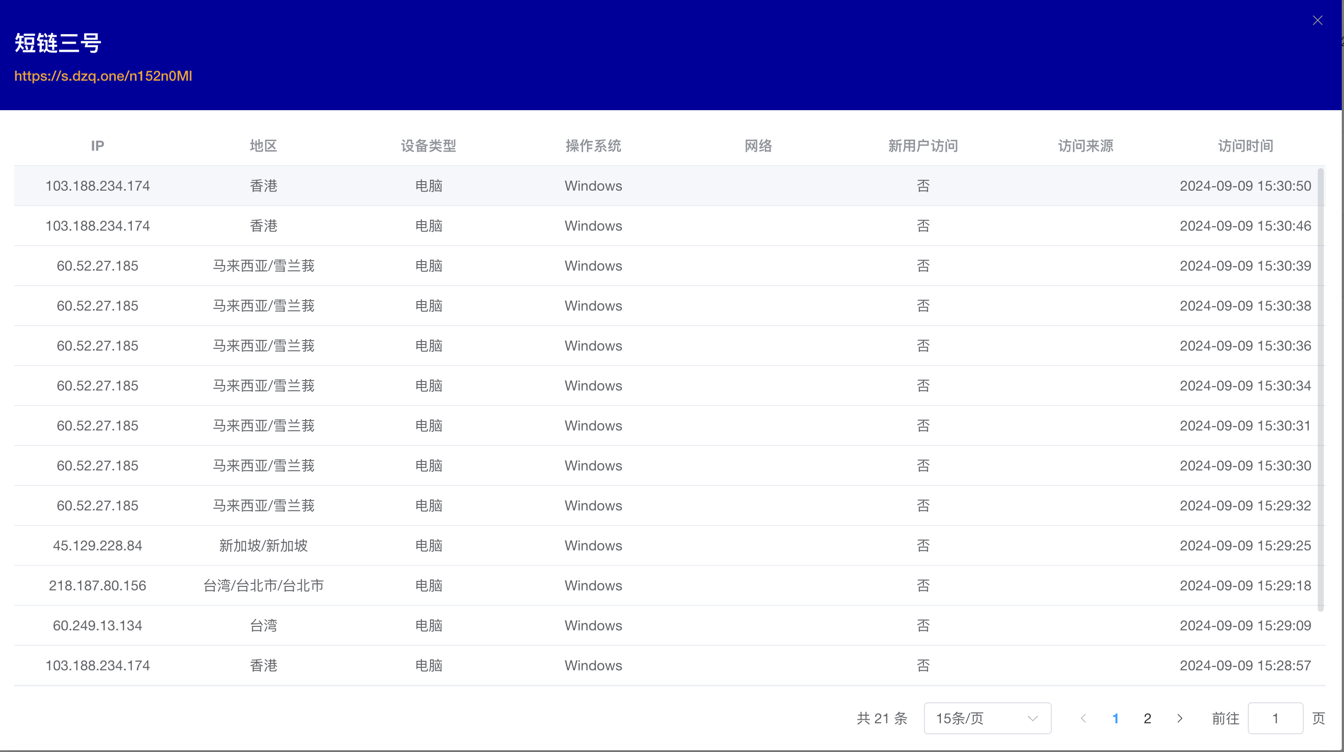Go to page 2
The width and height of the screenshot is (1344, 752).
click(x=1147, y=718)
